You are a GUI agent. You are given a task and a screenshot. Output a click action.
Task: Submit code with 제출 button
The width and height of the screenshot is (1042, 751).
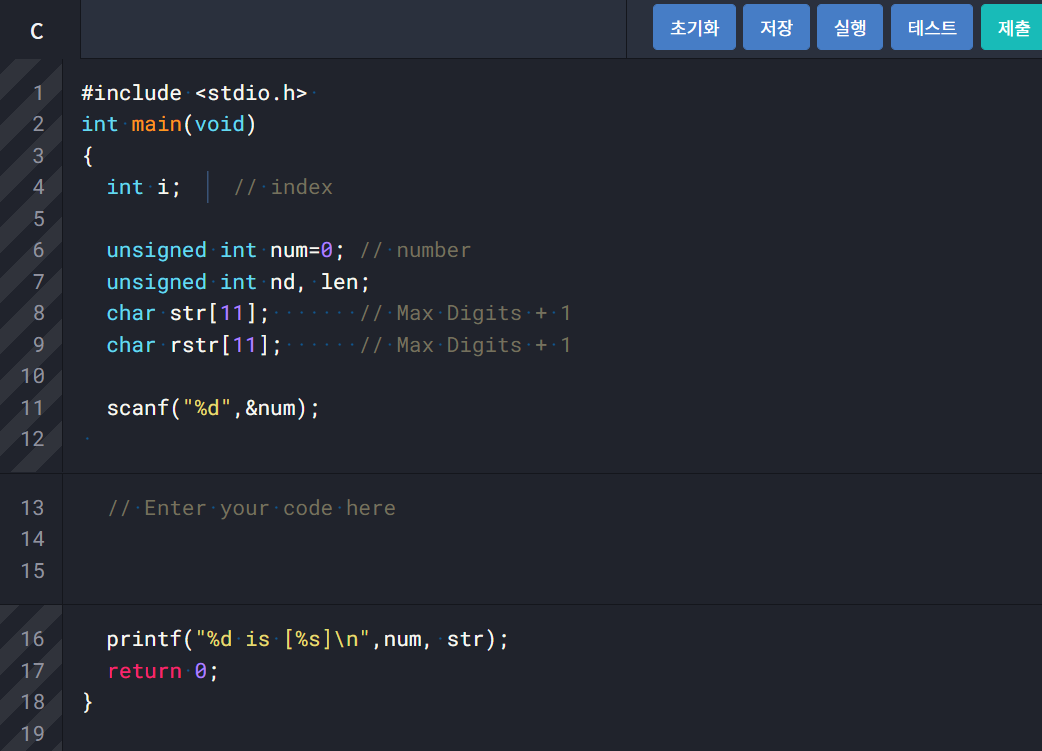(x=1012, y=27)
